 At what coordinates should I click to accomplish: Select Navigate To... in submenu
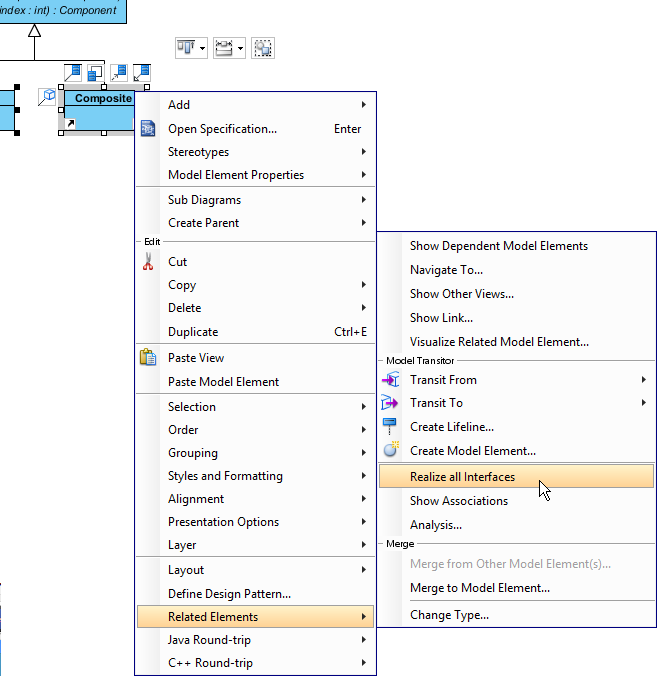click(x=516, y=270)
